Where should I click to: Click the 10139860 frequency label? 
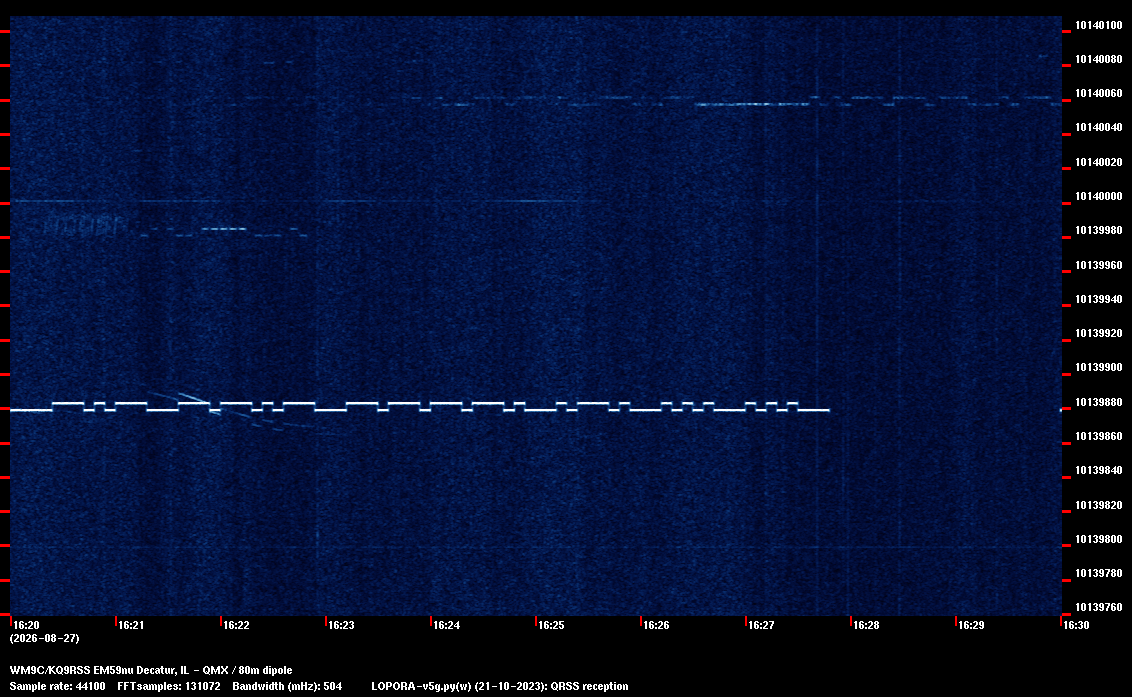pos(1098,436)
